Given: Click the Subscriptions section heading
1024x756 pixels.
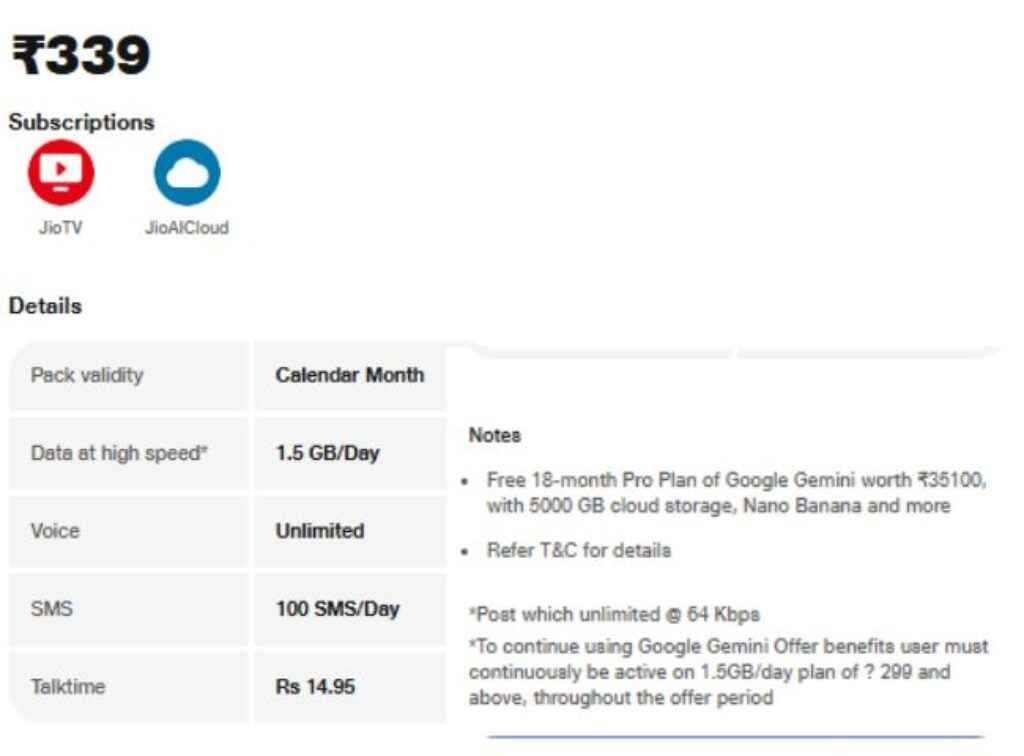Looking at the screenshot, I should tap(81, 122).
